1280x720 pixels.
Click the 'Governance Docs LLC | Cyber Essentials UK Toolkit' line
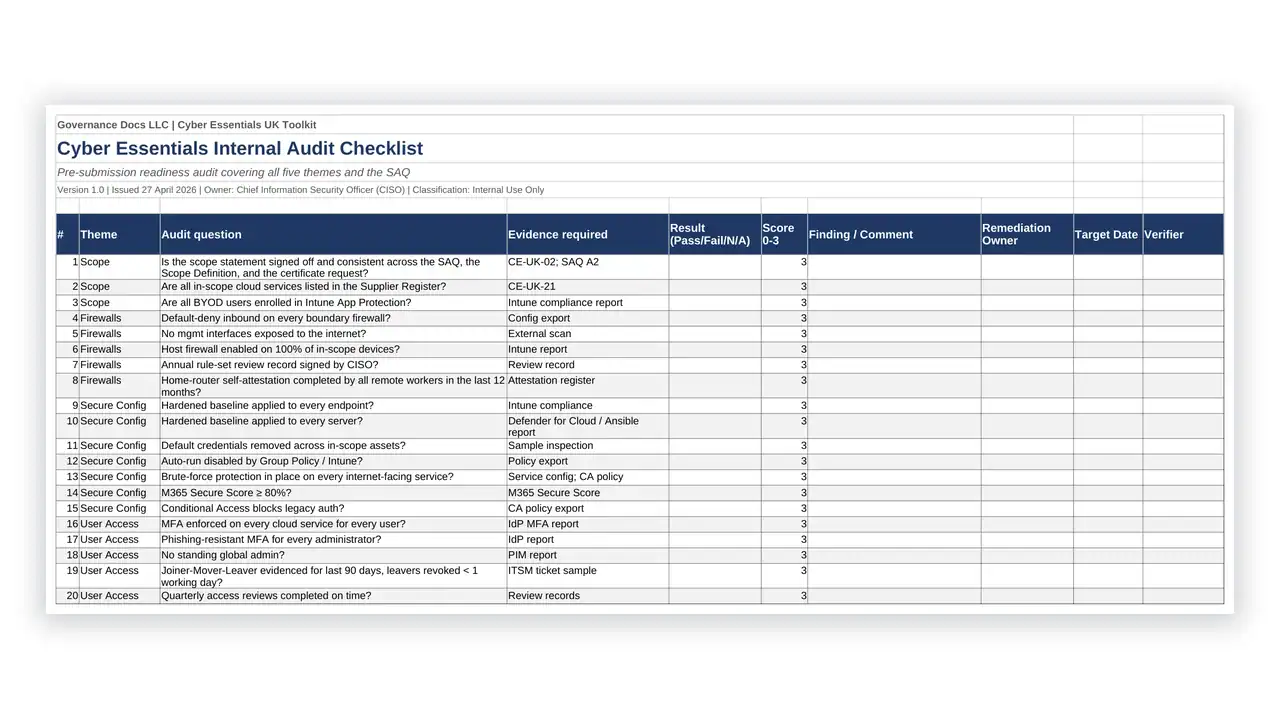pos(187,125)
